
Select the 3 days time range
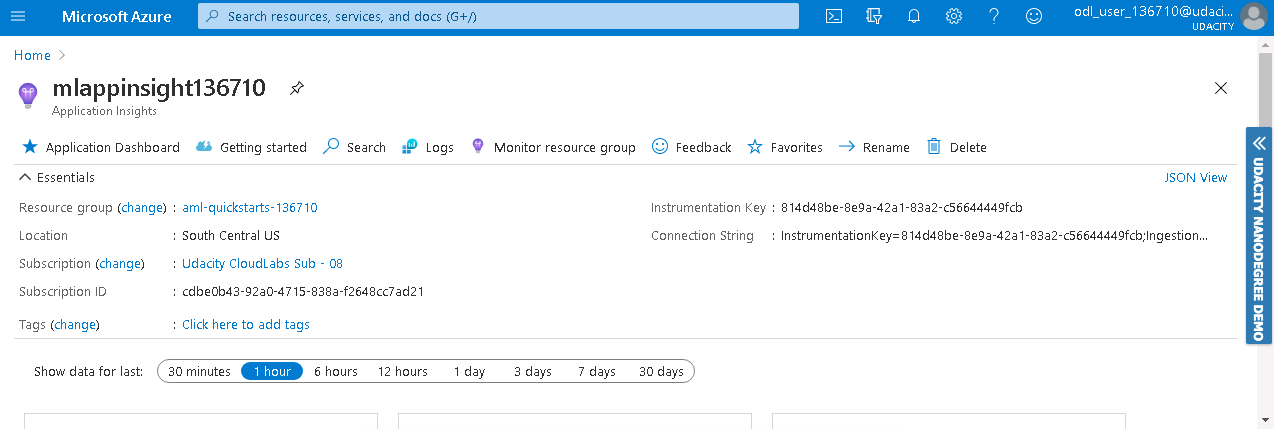pos(533,371)
